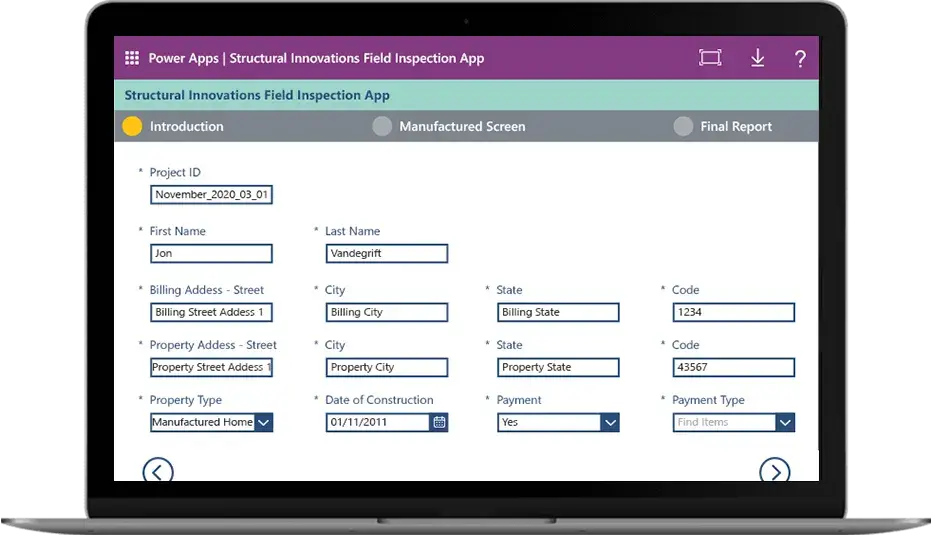Switch to the Introduction tab label

point(186,126)
